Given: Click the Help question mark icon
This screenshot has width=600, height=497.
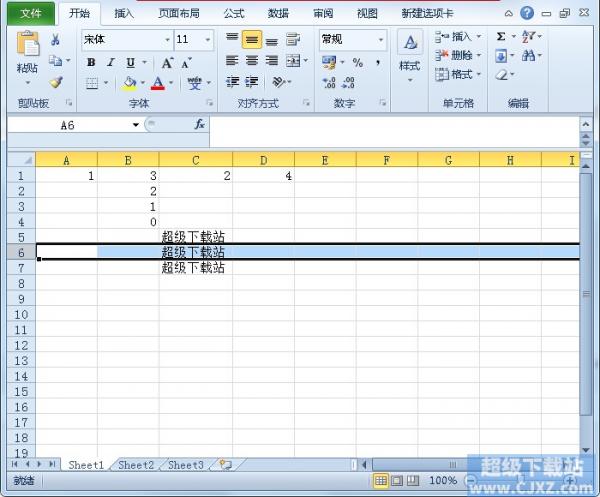Looking at the screenshot, I should 527,13.
